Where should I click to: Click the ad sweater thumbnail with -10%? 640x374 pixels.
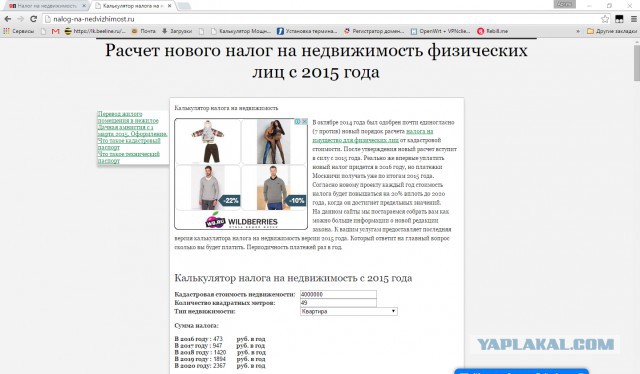(x=273, y=188)
